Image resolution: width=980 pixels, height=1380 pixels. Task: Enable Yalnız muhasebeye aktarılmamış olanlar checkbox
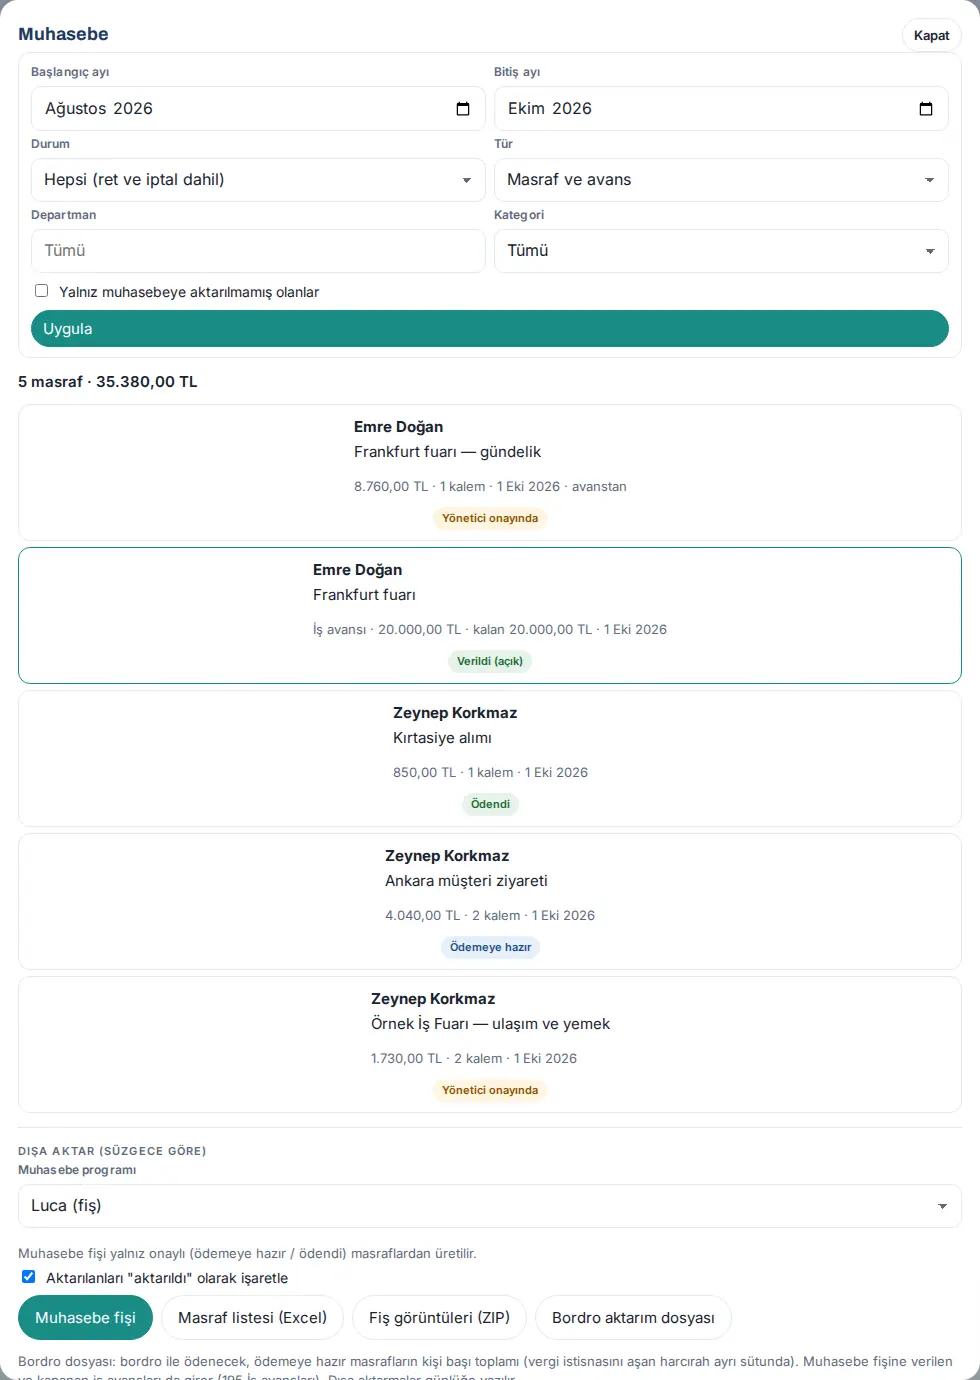(x=42, y=291)
